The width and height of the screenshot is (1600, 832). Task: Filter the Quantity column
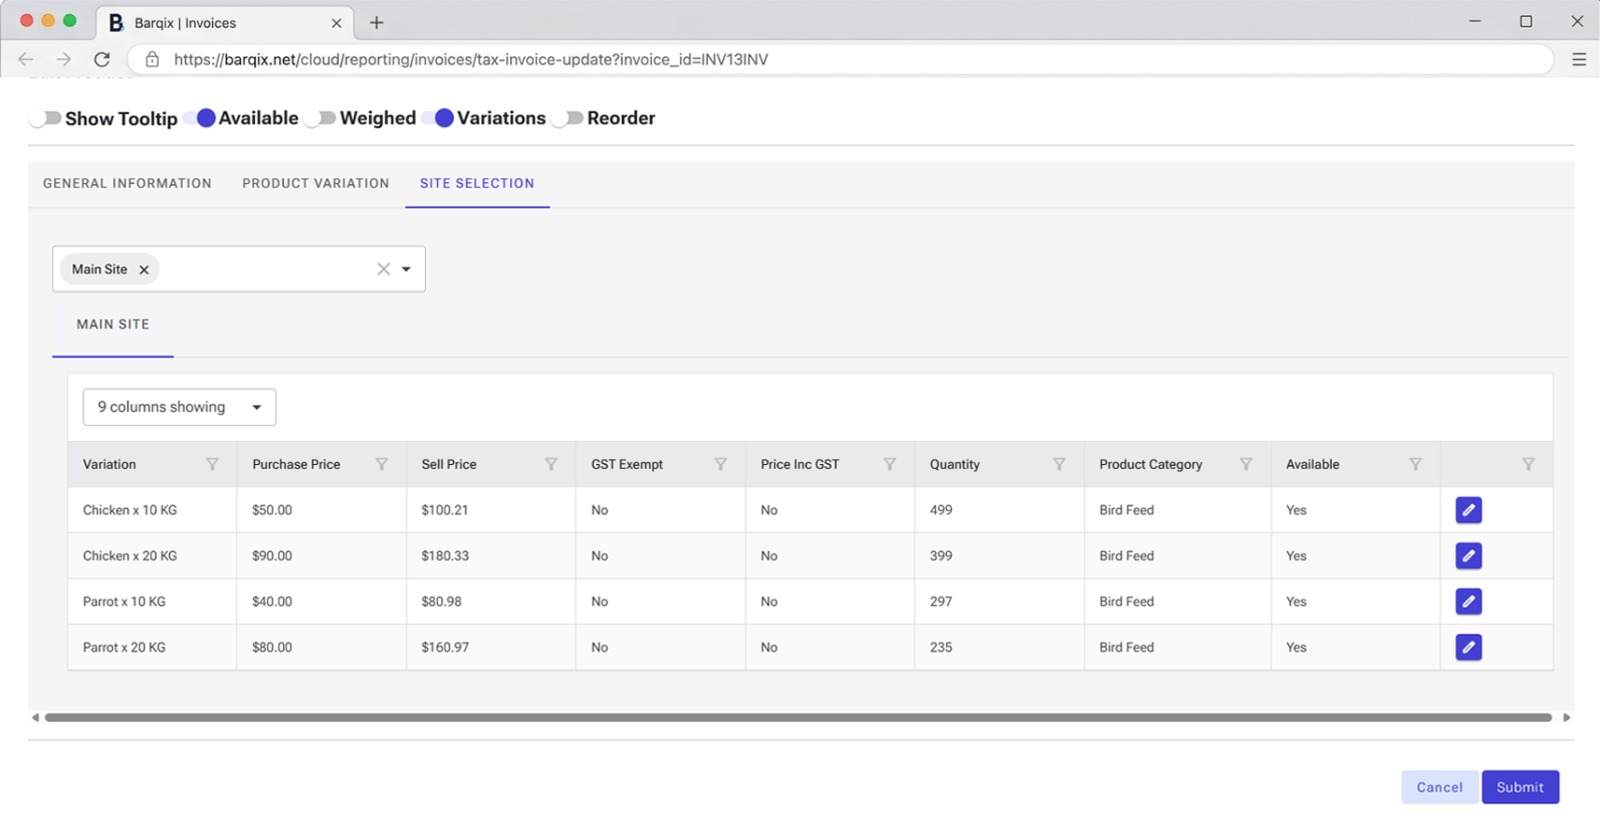tap(1059, 464)
